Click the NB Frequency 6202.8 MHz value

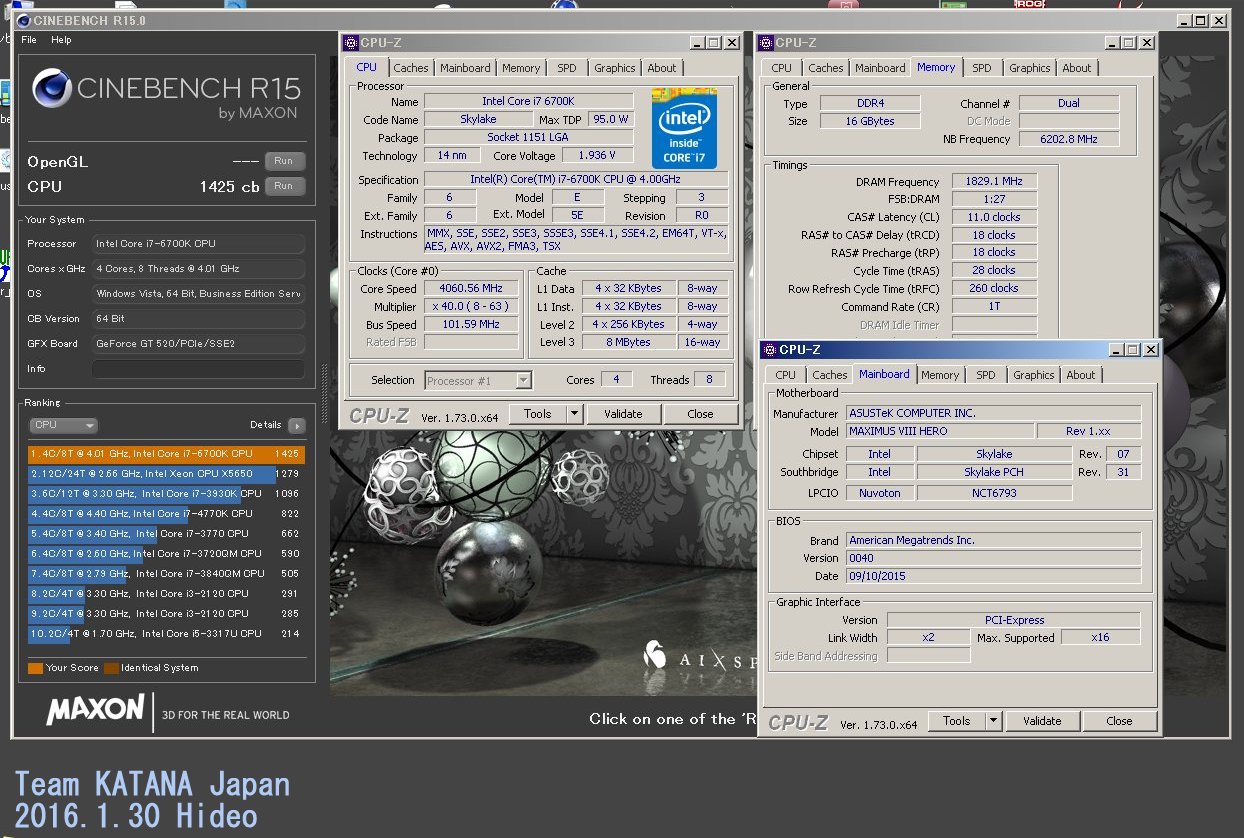pyautogui.click(x=1068, y=139)
